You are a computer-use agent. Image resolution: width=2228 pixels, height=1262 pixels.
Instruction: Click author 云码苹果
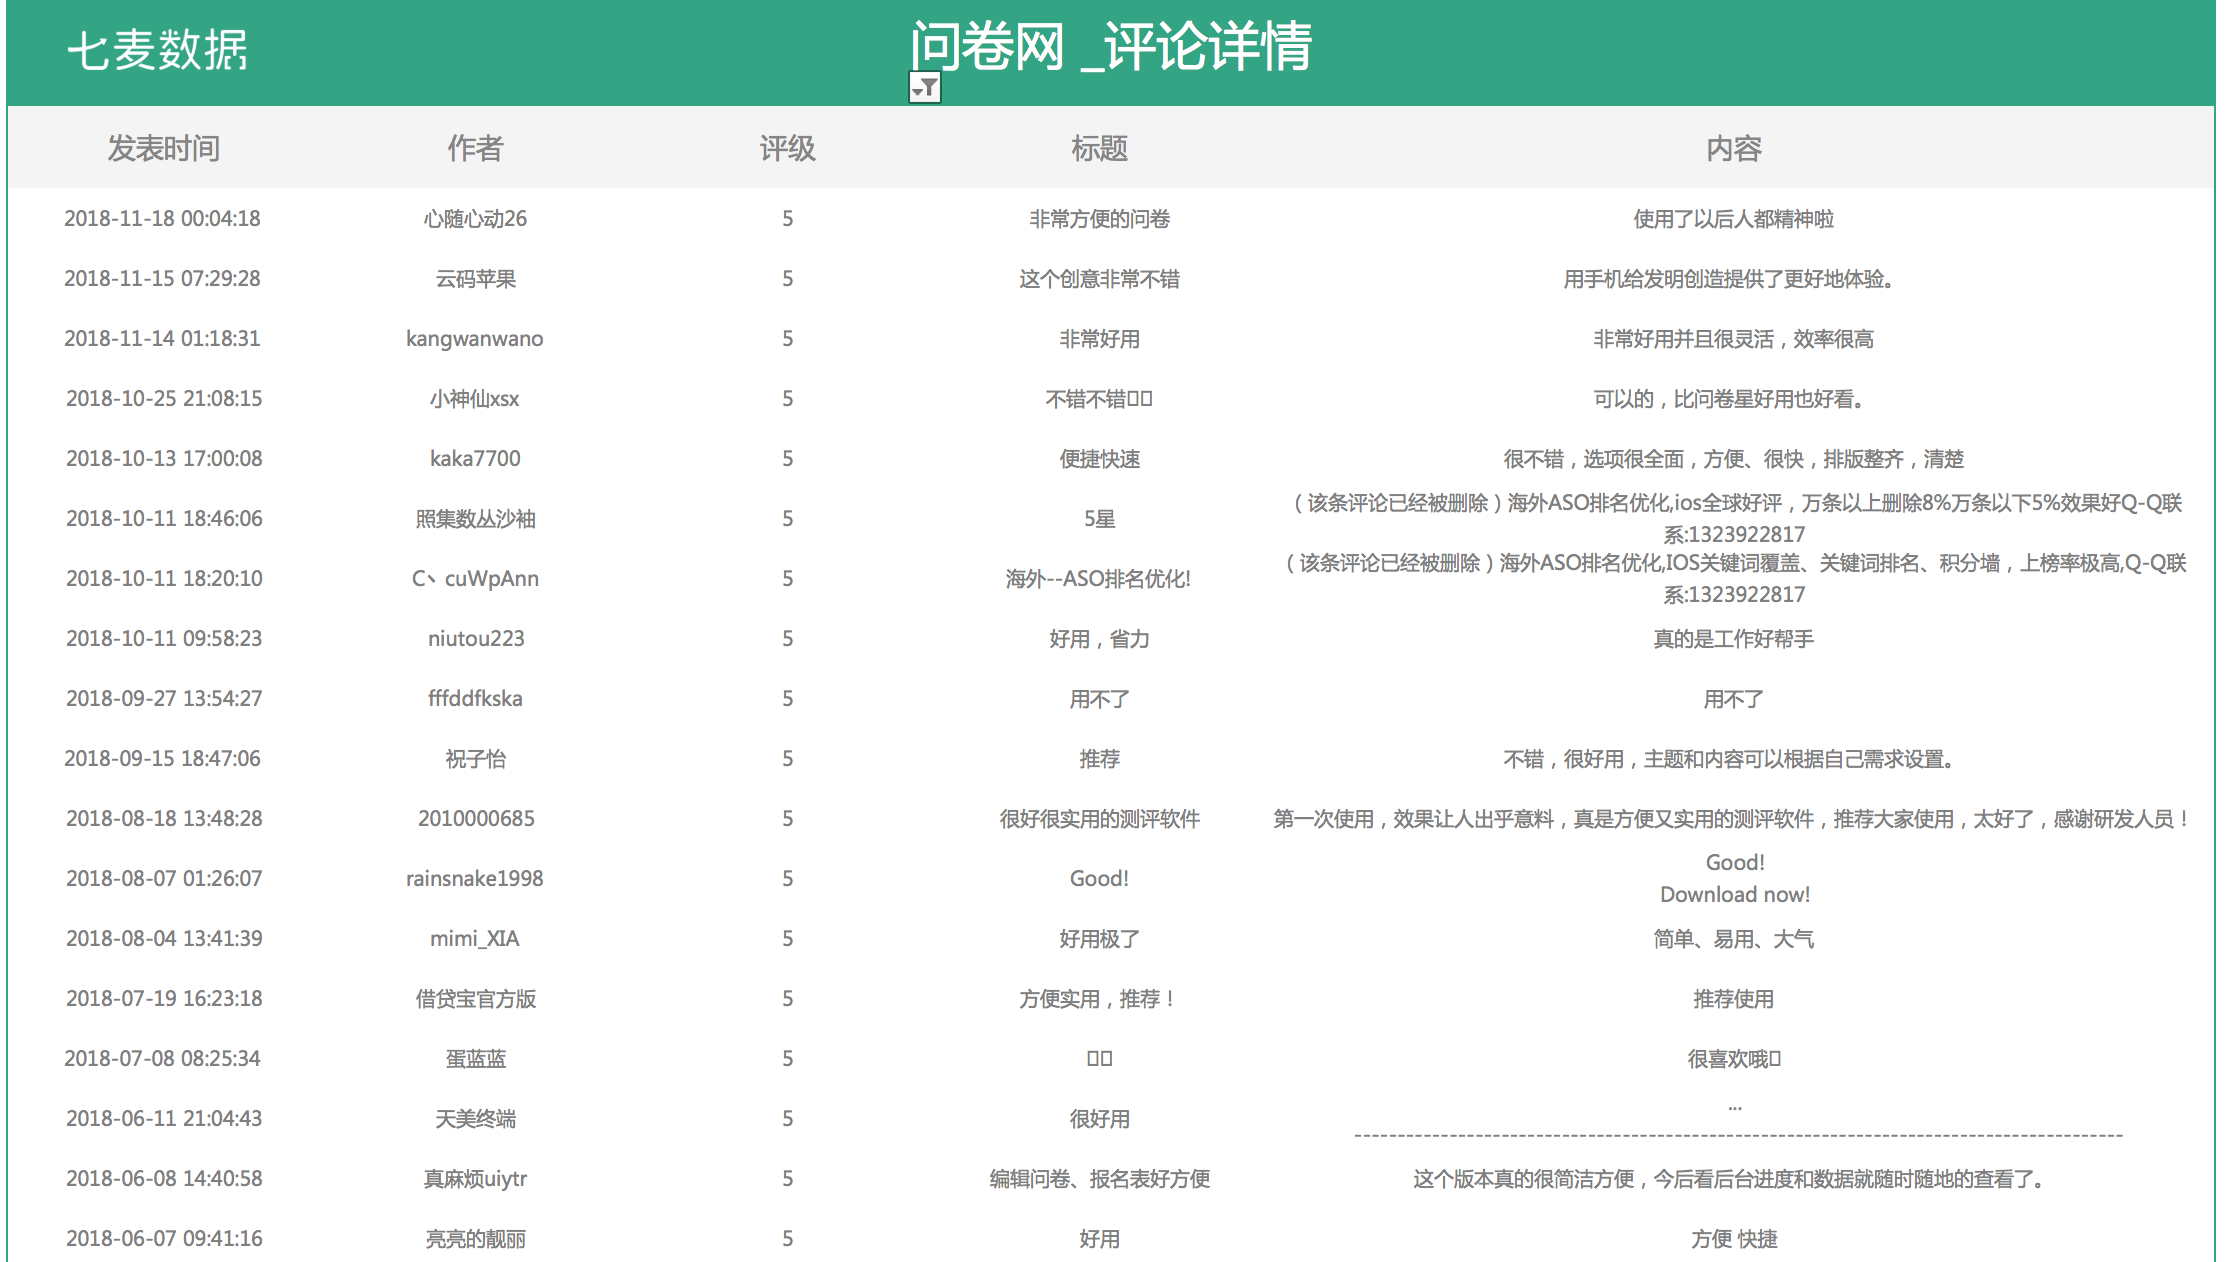[475, 279]
